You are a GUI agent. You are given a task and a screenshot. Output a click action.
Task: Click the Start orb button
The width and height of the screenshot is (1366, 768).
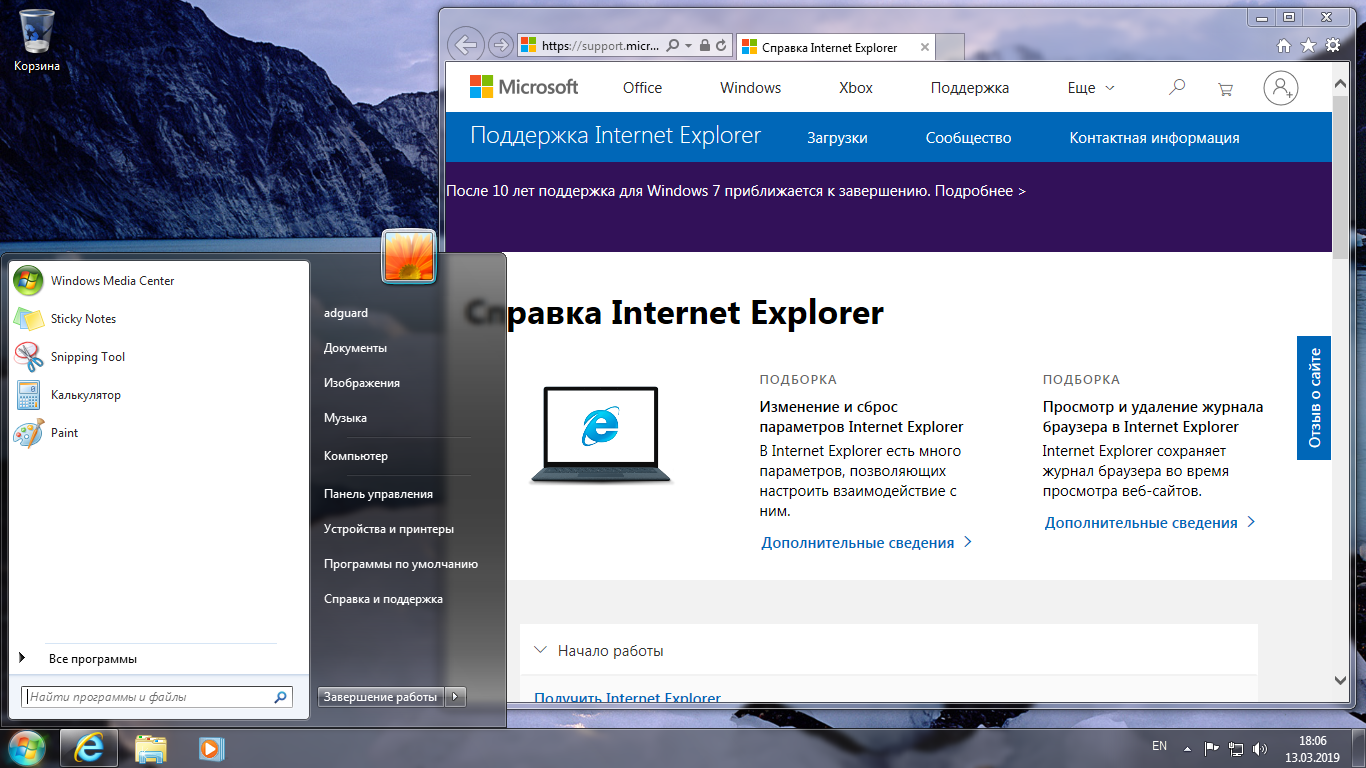26,748
